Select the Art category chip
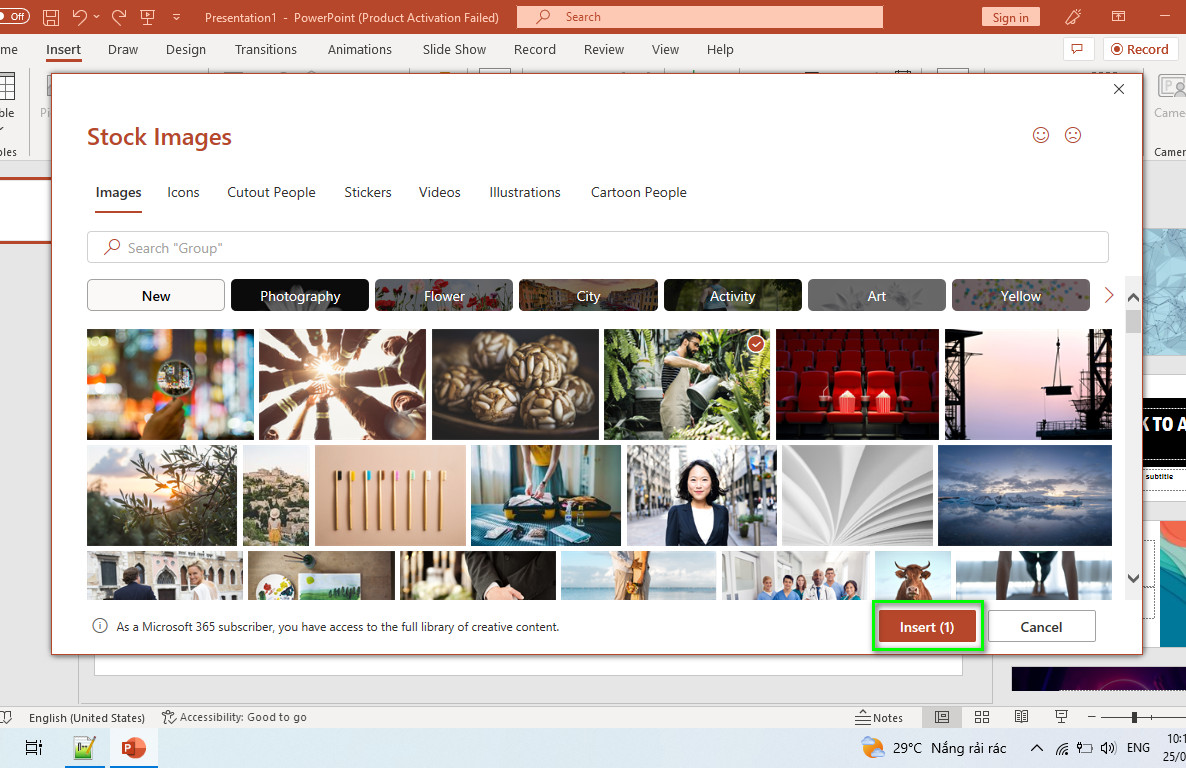 pyautogui.click(x=877, y=295)
